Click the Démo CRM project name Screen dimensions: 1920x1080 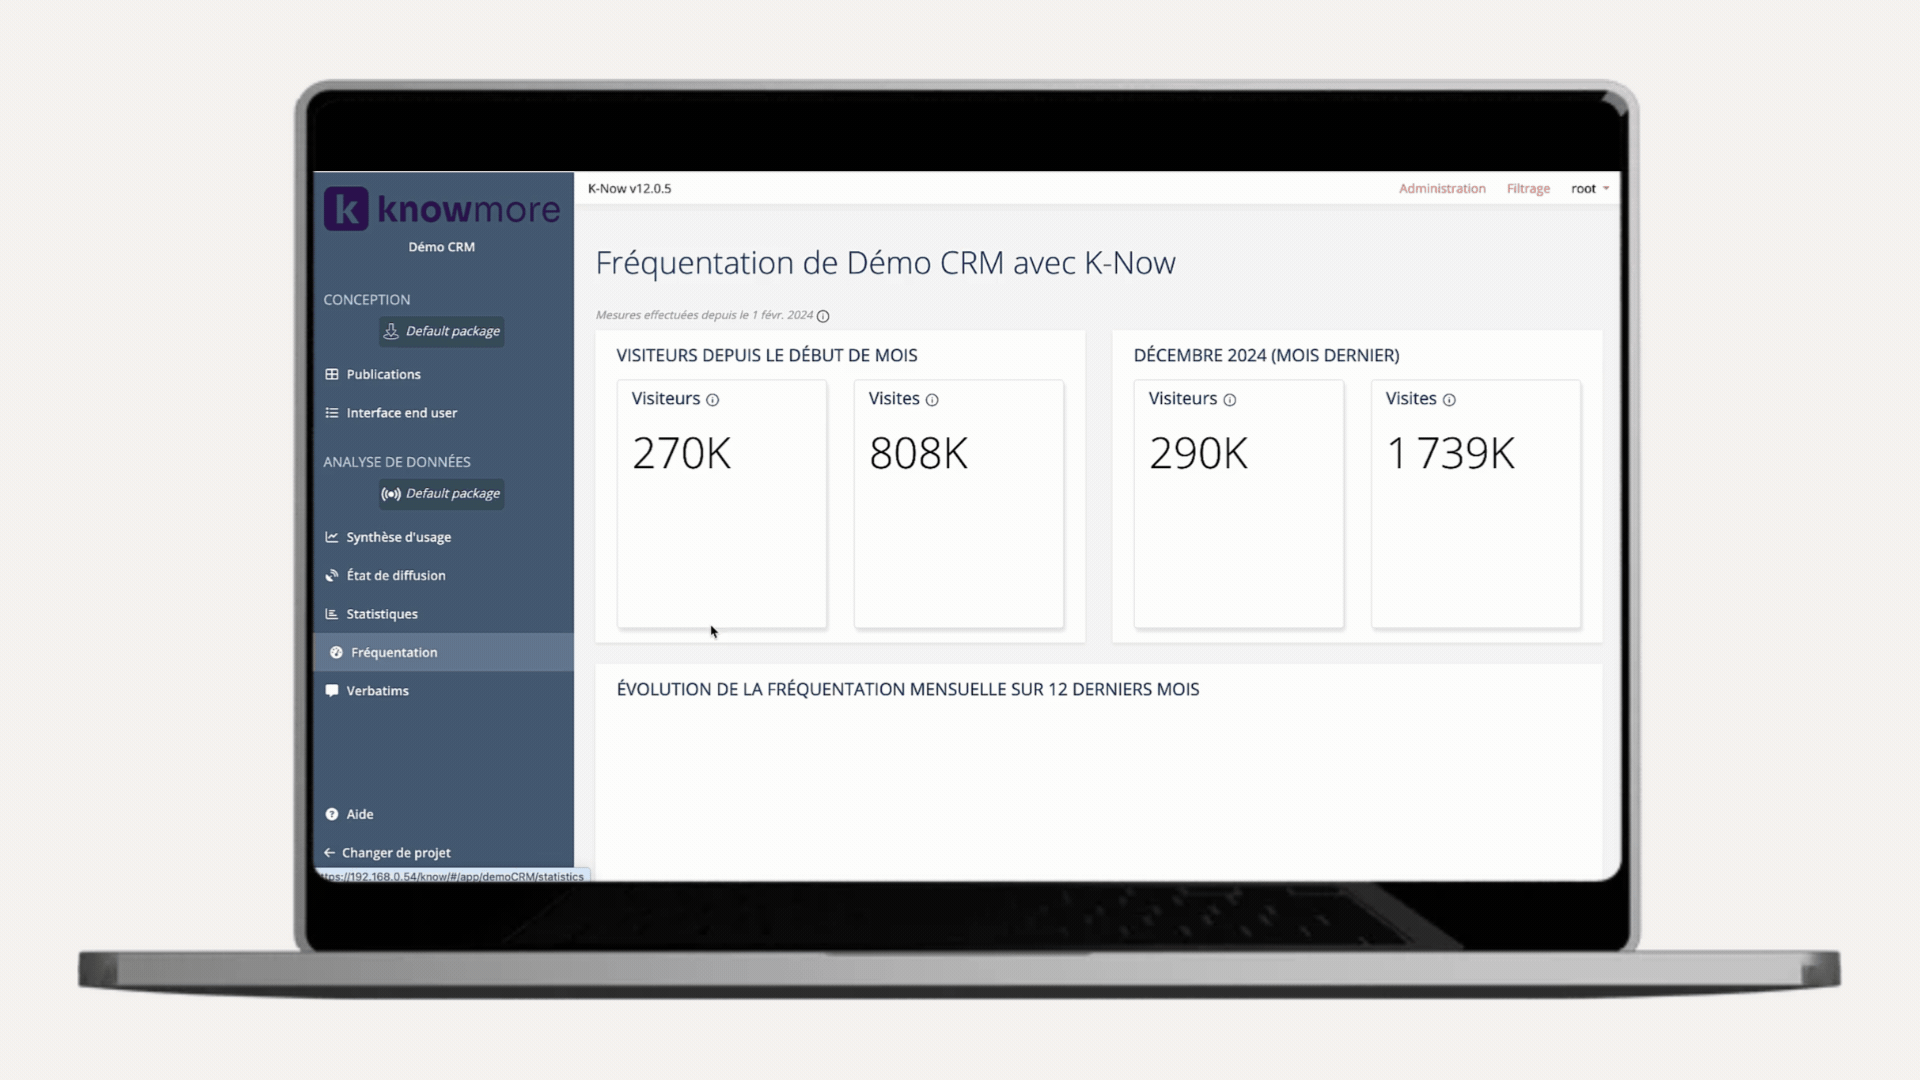pos(441,247)
